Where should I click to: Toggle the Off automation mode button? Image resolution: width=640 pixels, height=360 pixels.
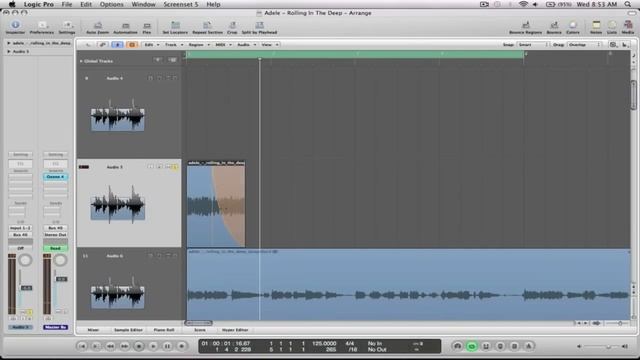point(20,248)
